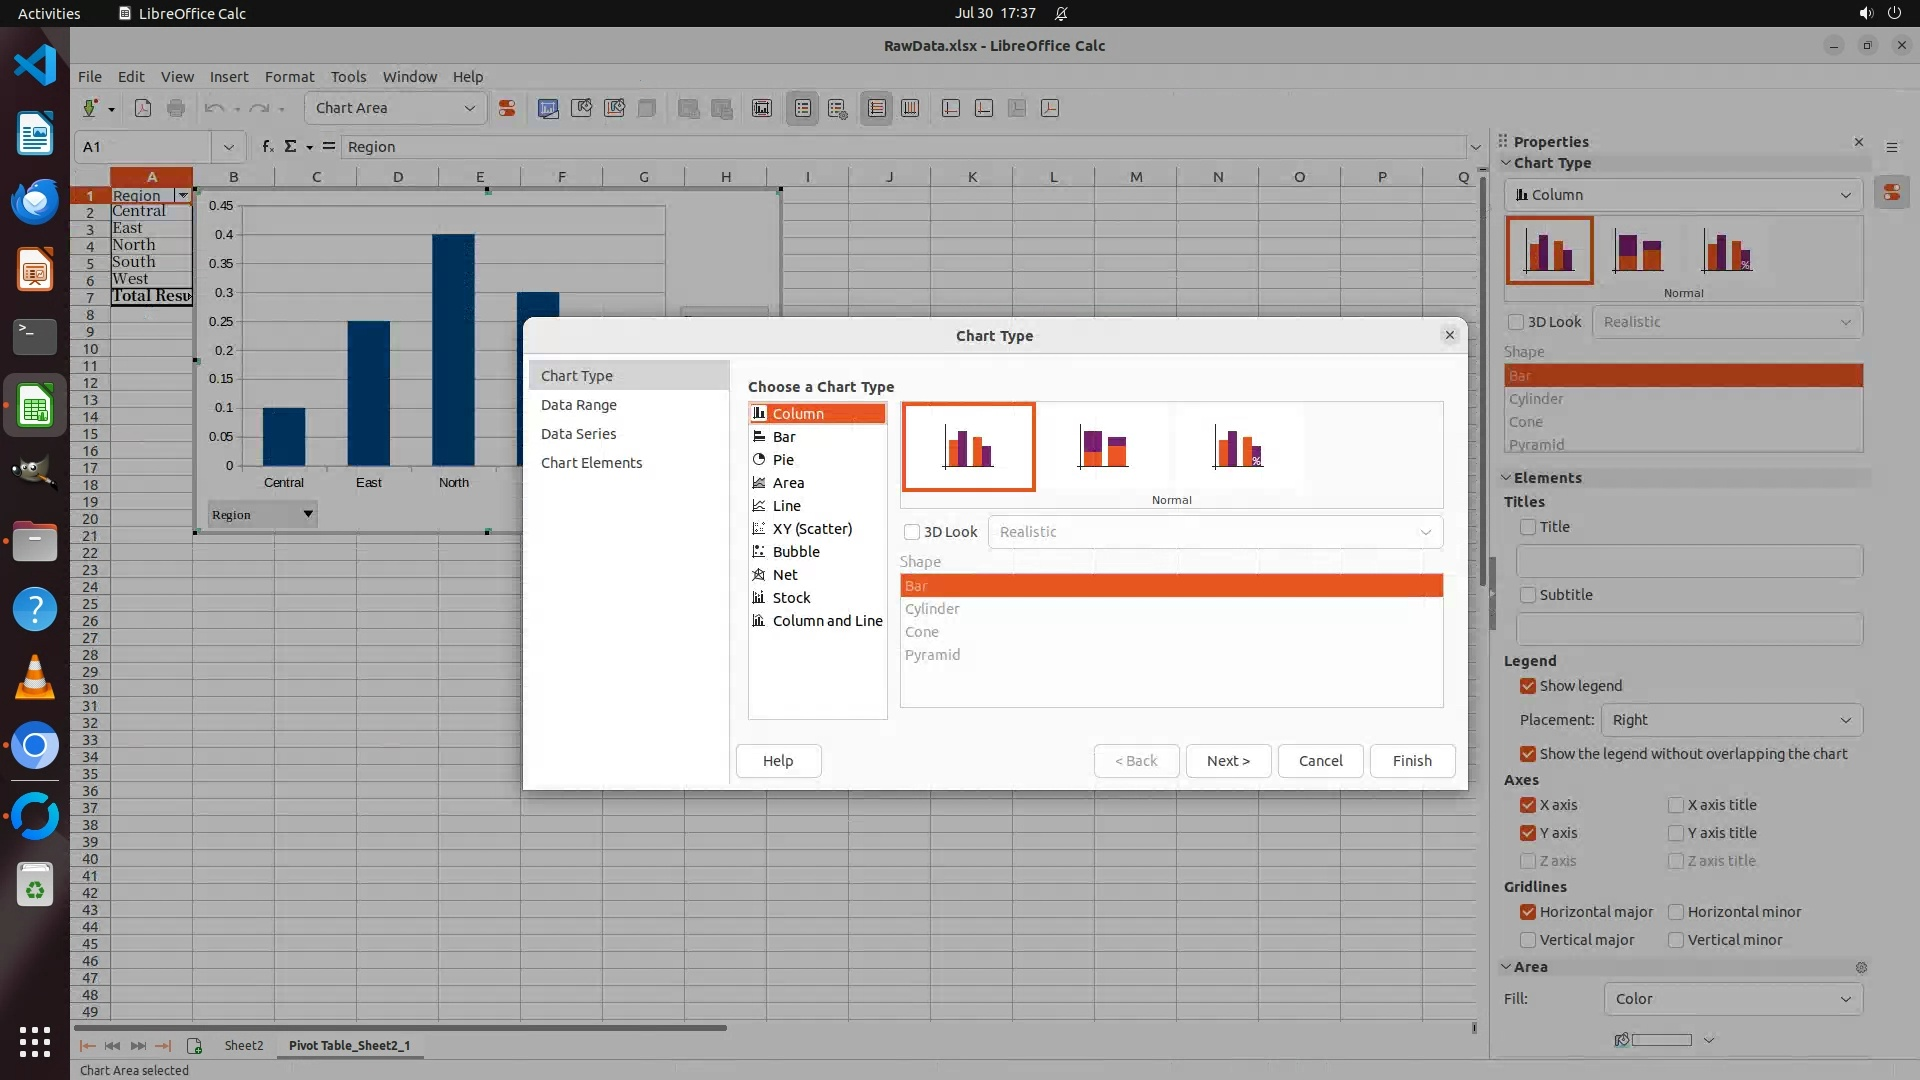Viewport: 1920px width, 1080px height.
Task: Click the Chart Type toolbar icon
Action: tap(548, 108)
